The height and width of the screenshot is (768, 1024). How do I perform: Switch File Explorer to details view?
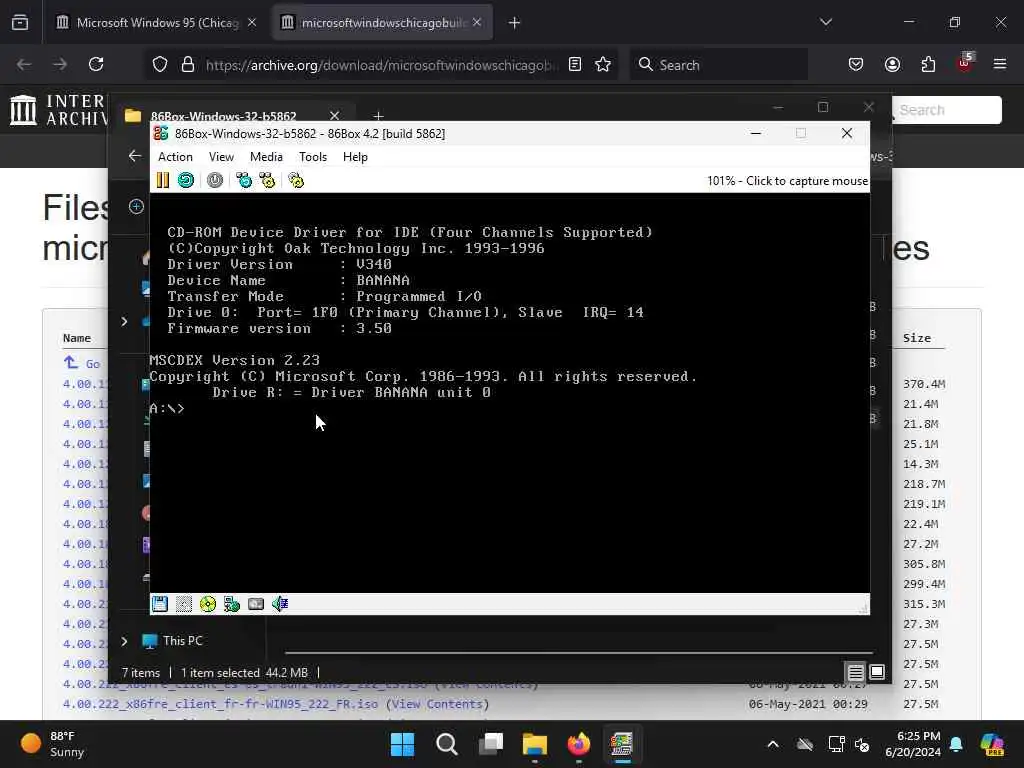[855, 672]
